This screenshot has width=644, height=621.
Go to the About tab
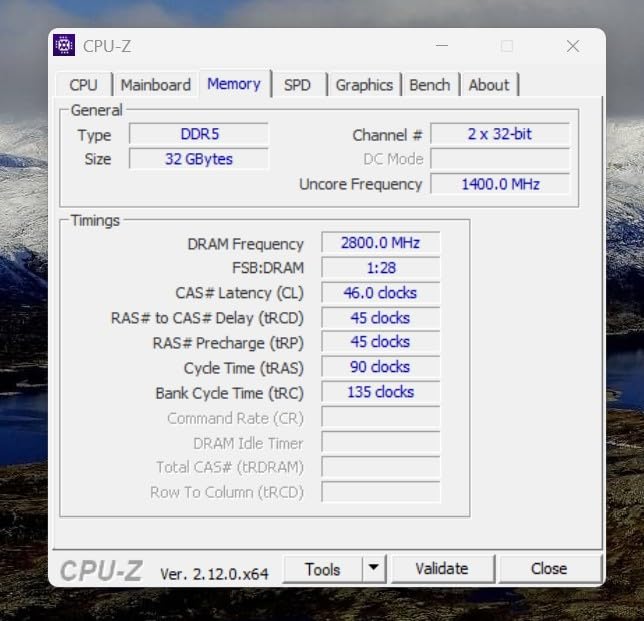[489, 85]
